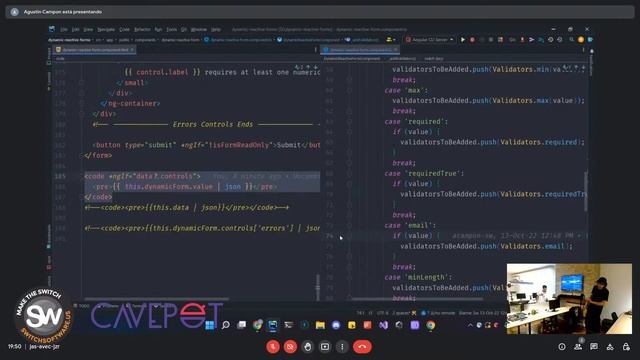Open the Window menu
The image size is (640, 360).
tap(199, 29)
